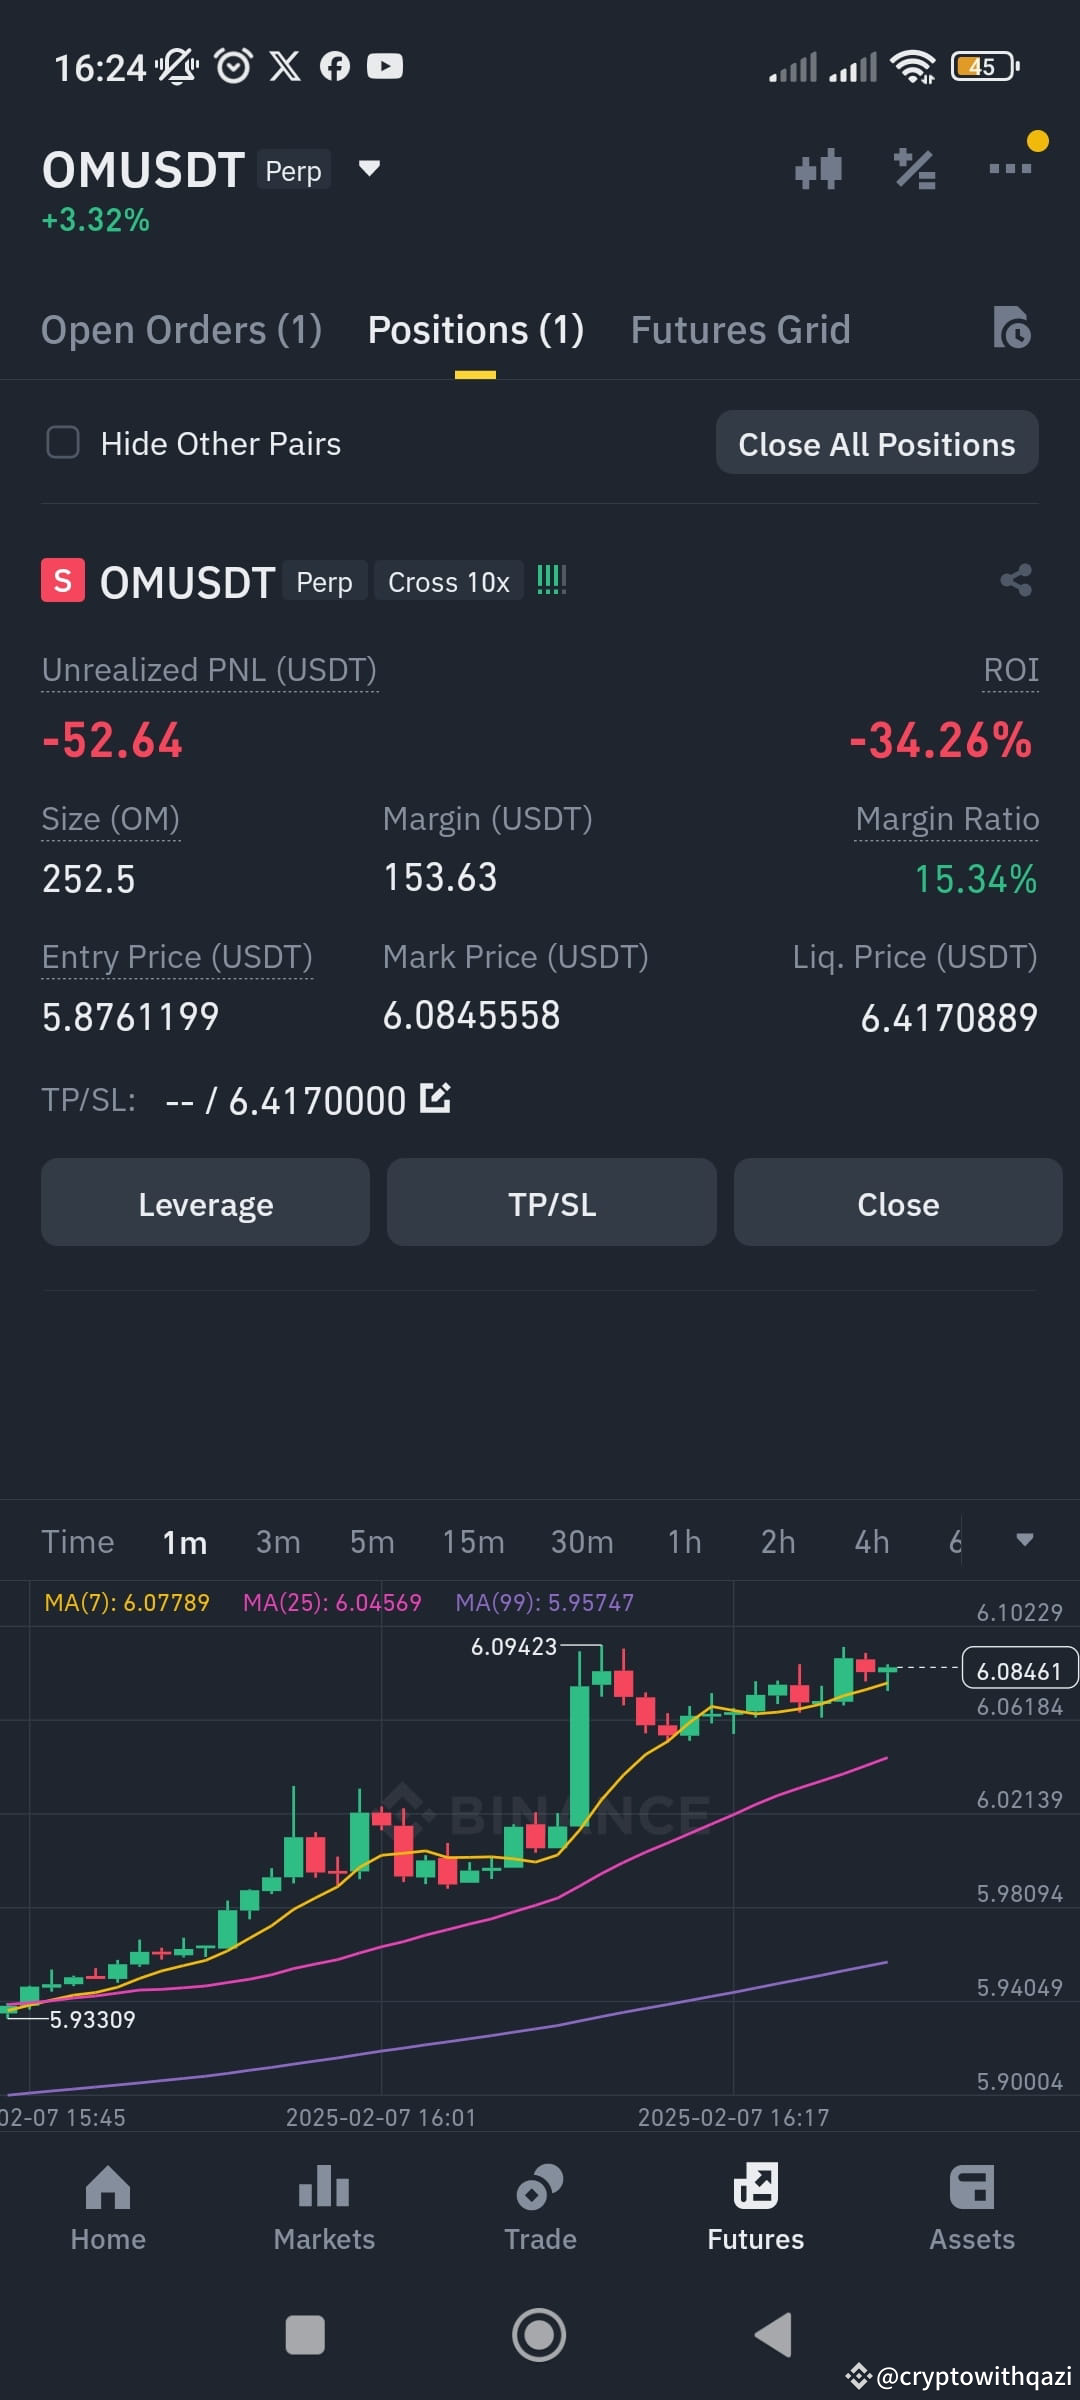This screenshot has height=2400, width=1080.
Task: Tap Close All Positions button
Action: pos(877,443)
